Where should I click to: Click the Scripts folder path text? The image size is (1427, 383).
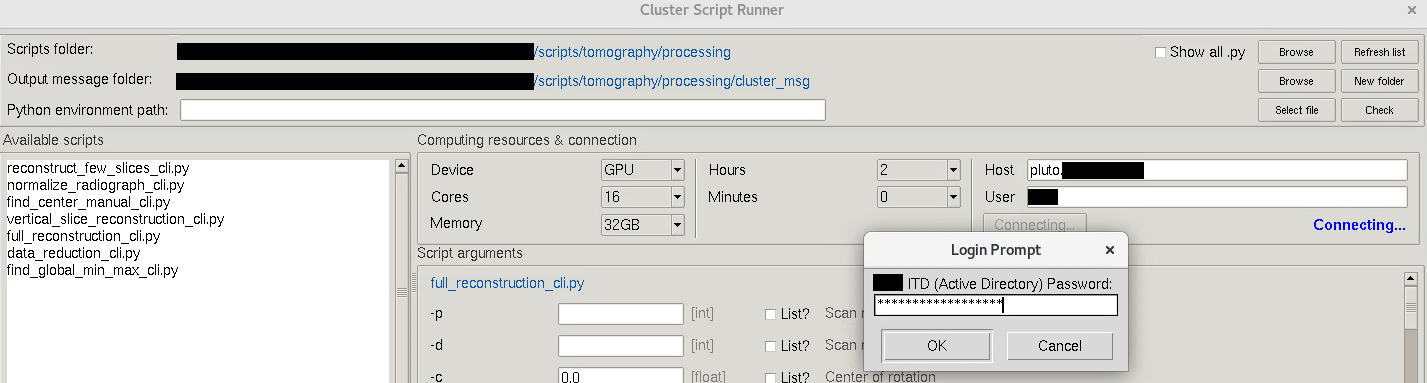tap(454, 52)
